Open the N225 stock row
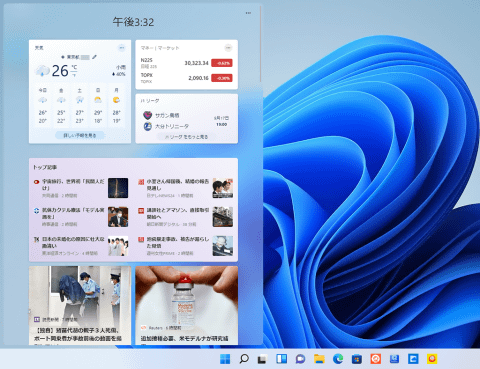This screenshot has width=480, height=369. (186, 63)
